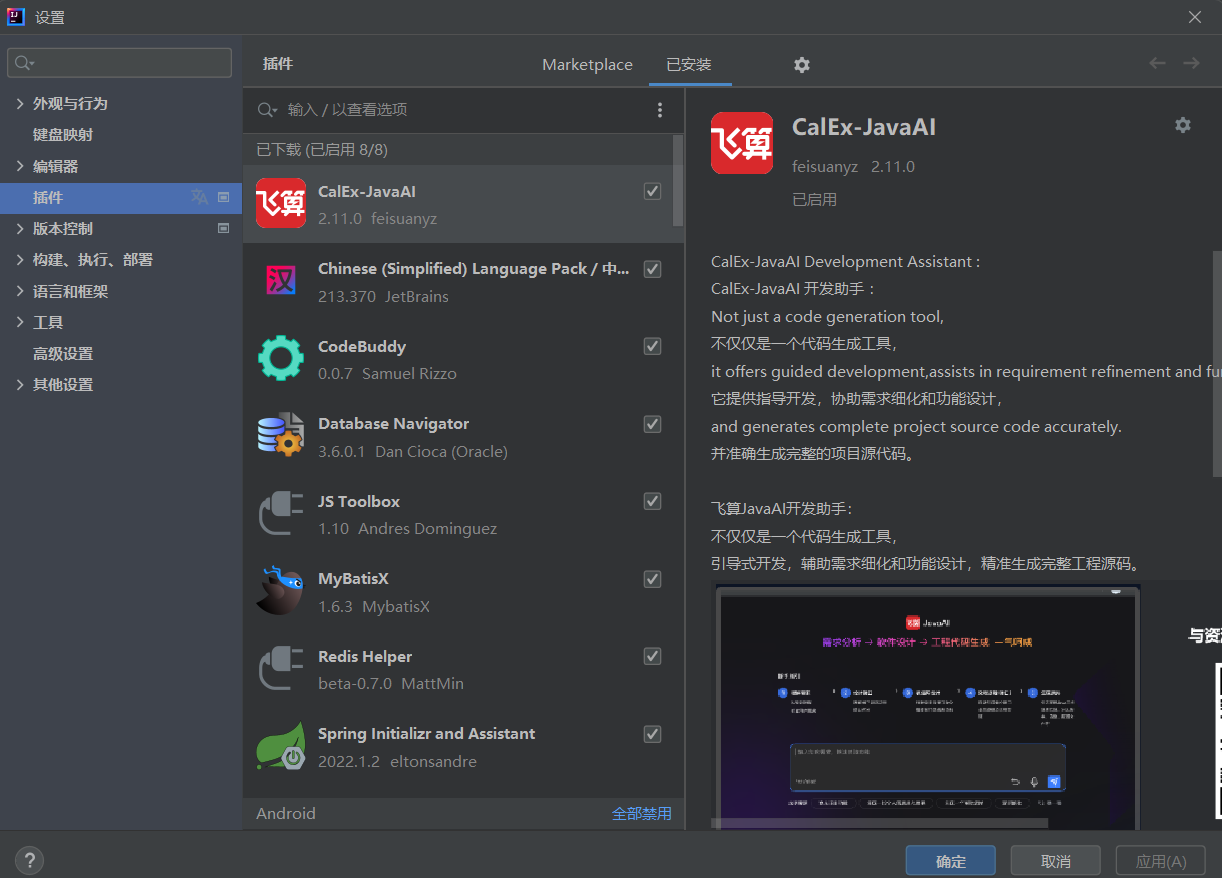The image size is (1222, 878).
Task: Click the settings search magnifier icon
Action: click(24, 63)
